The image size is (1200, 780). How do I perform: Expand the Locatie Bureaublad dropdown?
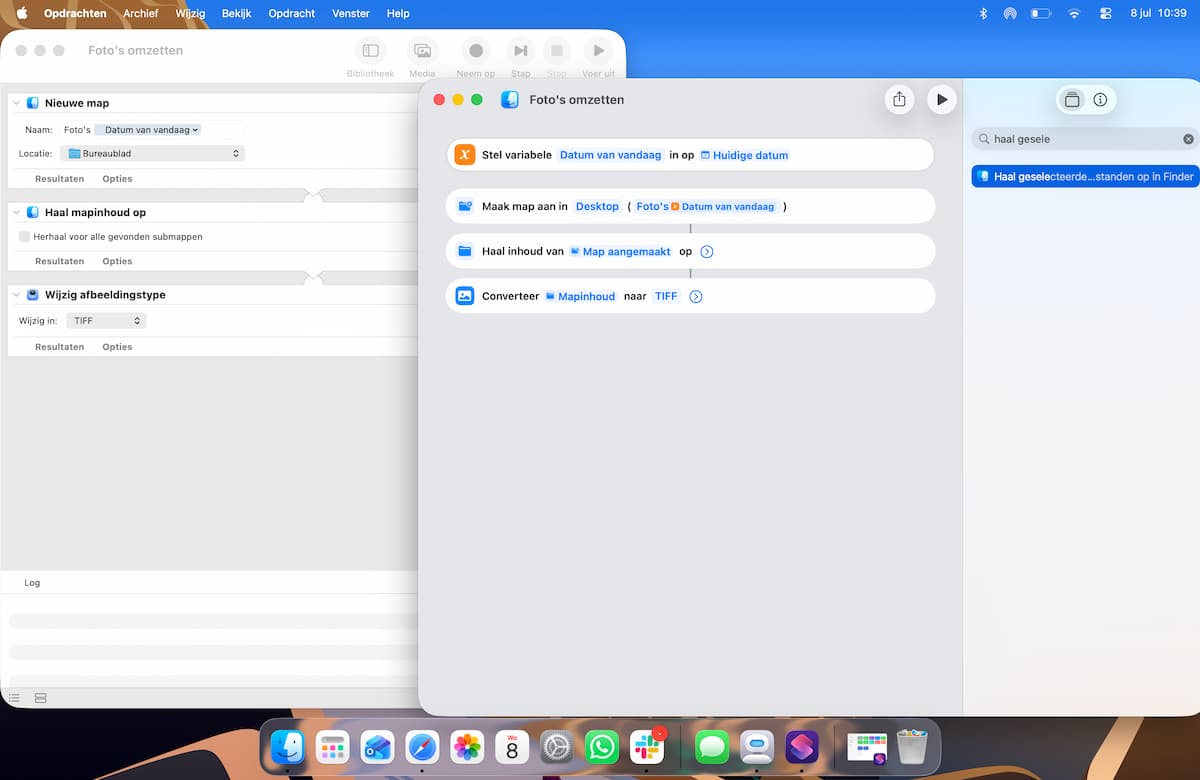(152, 154)
